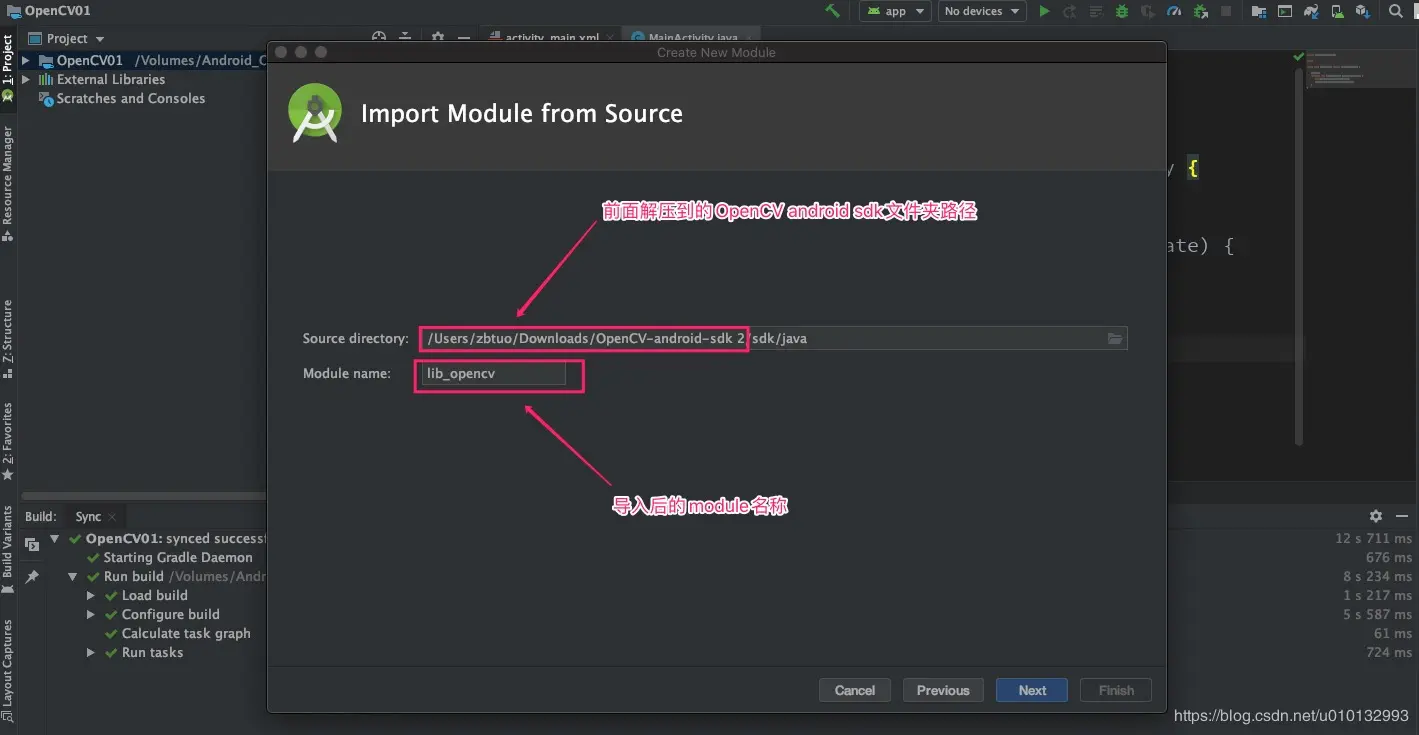This screenshot has width=1419, height=735.
Task: Open the Resource Manager side tab
Action: point(8,183)
